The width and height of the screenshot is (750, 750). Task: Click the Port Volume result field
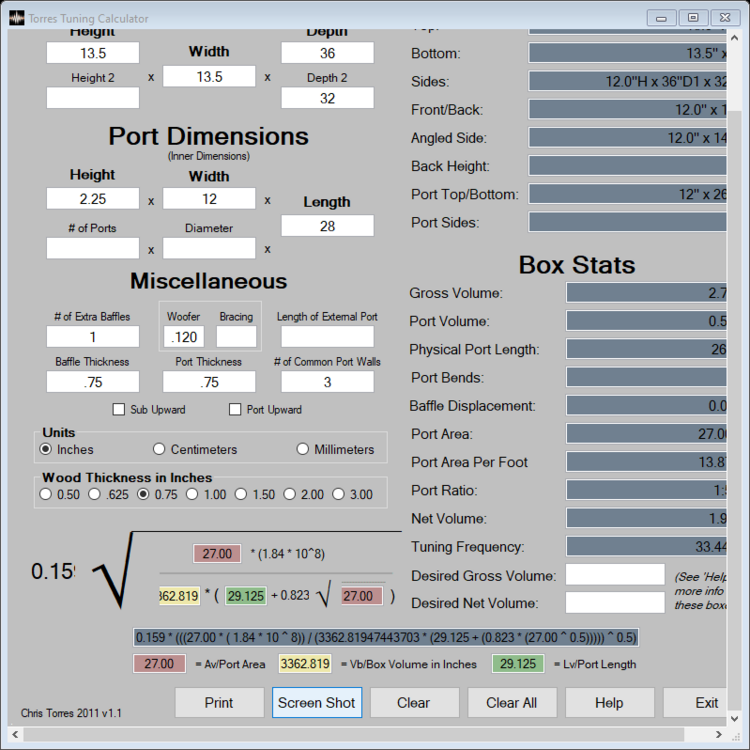click(x=647, y=320)
